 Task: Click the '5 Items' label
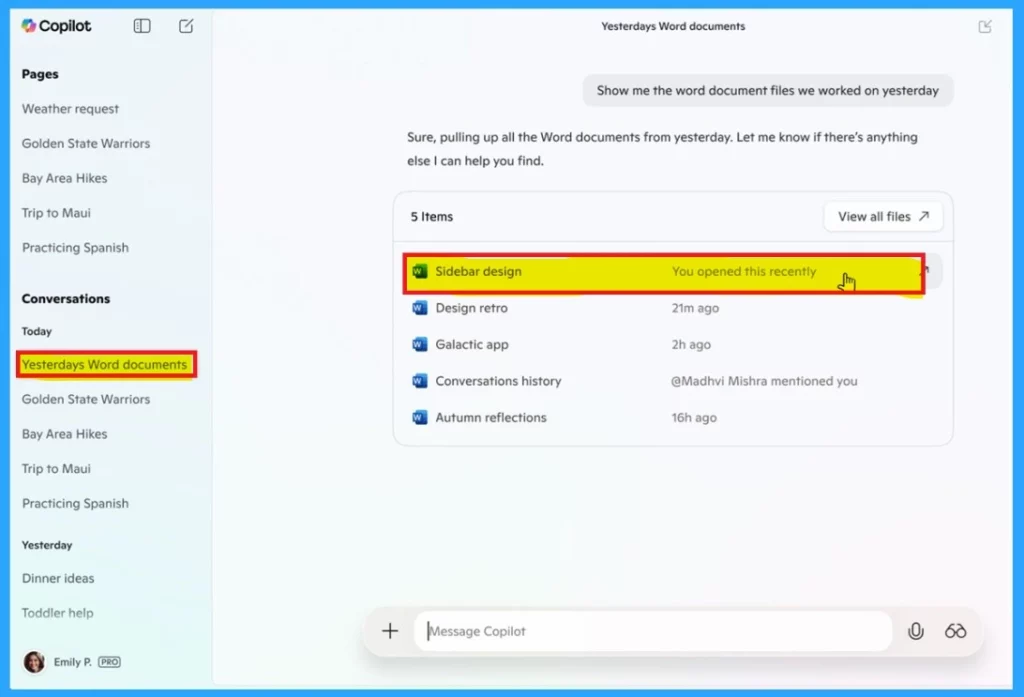click(x=432, y=217)
